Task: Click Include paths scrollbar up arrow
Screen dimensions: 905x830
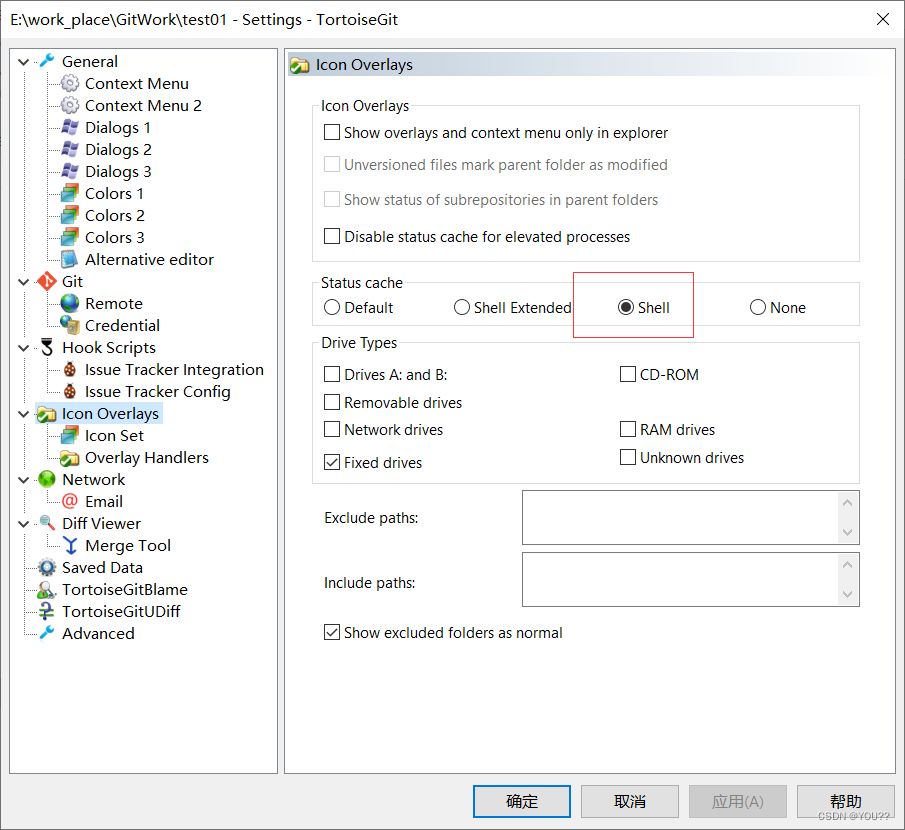Action: click(847, 564)
